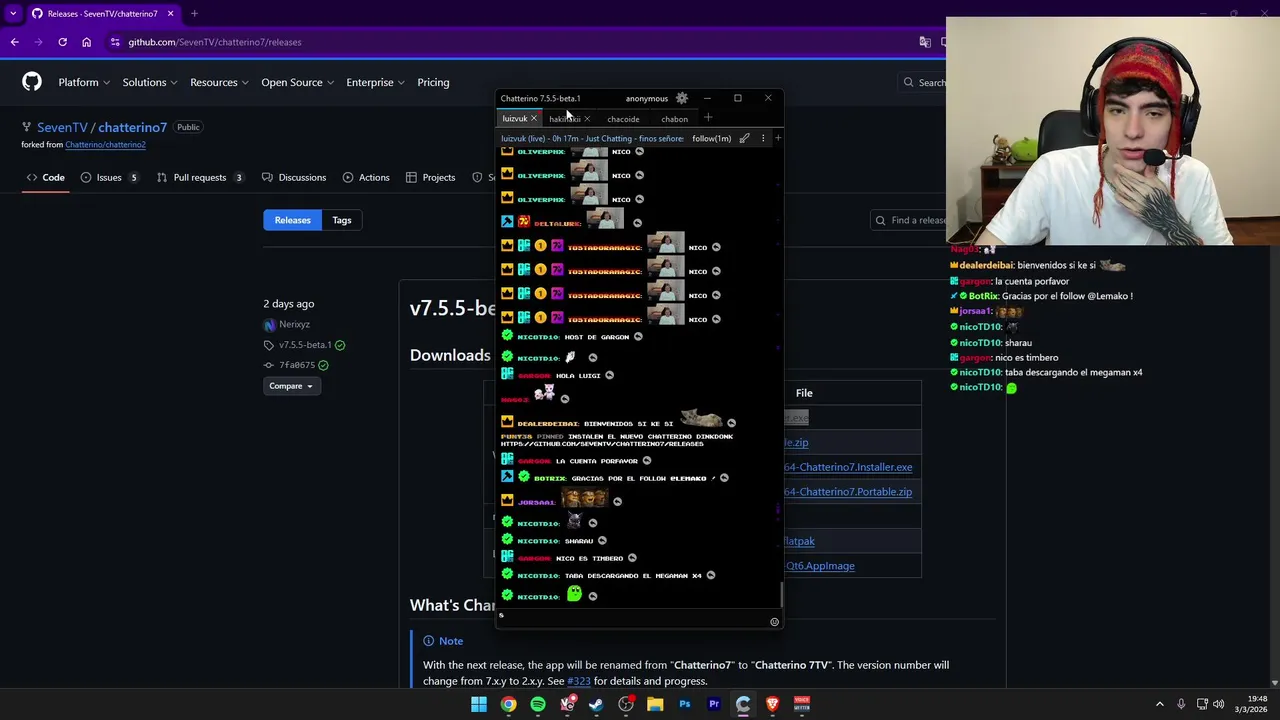Image resolution: width=1280 pixels, height=720 pixels.
Task: Open Nerixyz author profile
Action: (x=294, y=324)
